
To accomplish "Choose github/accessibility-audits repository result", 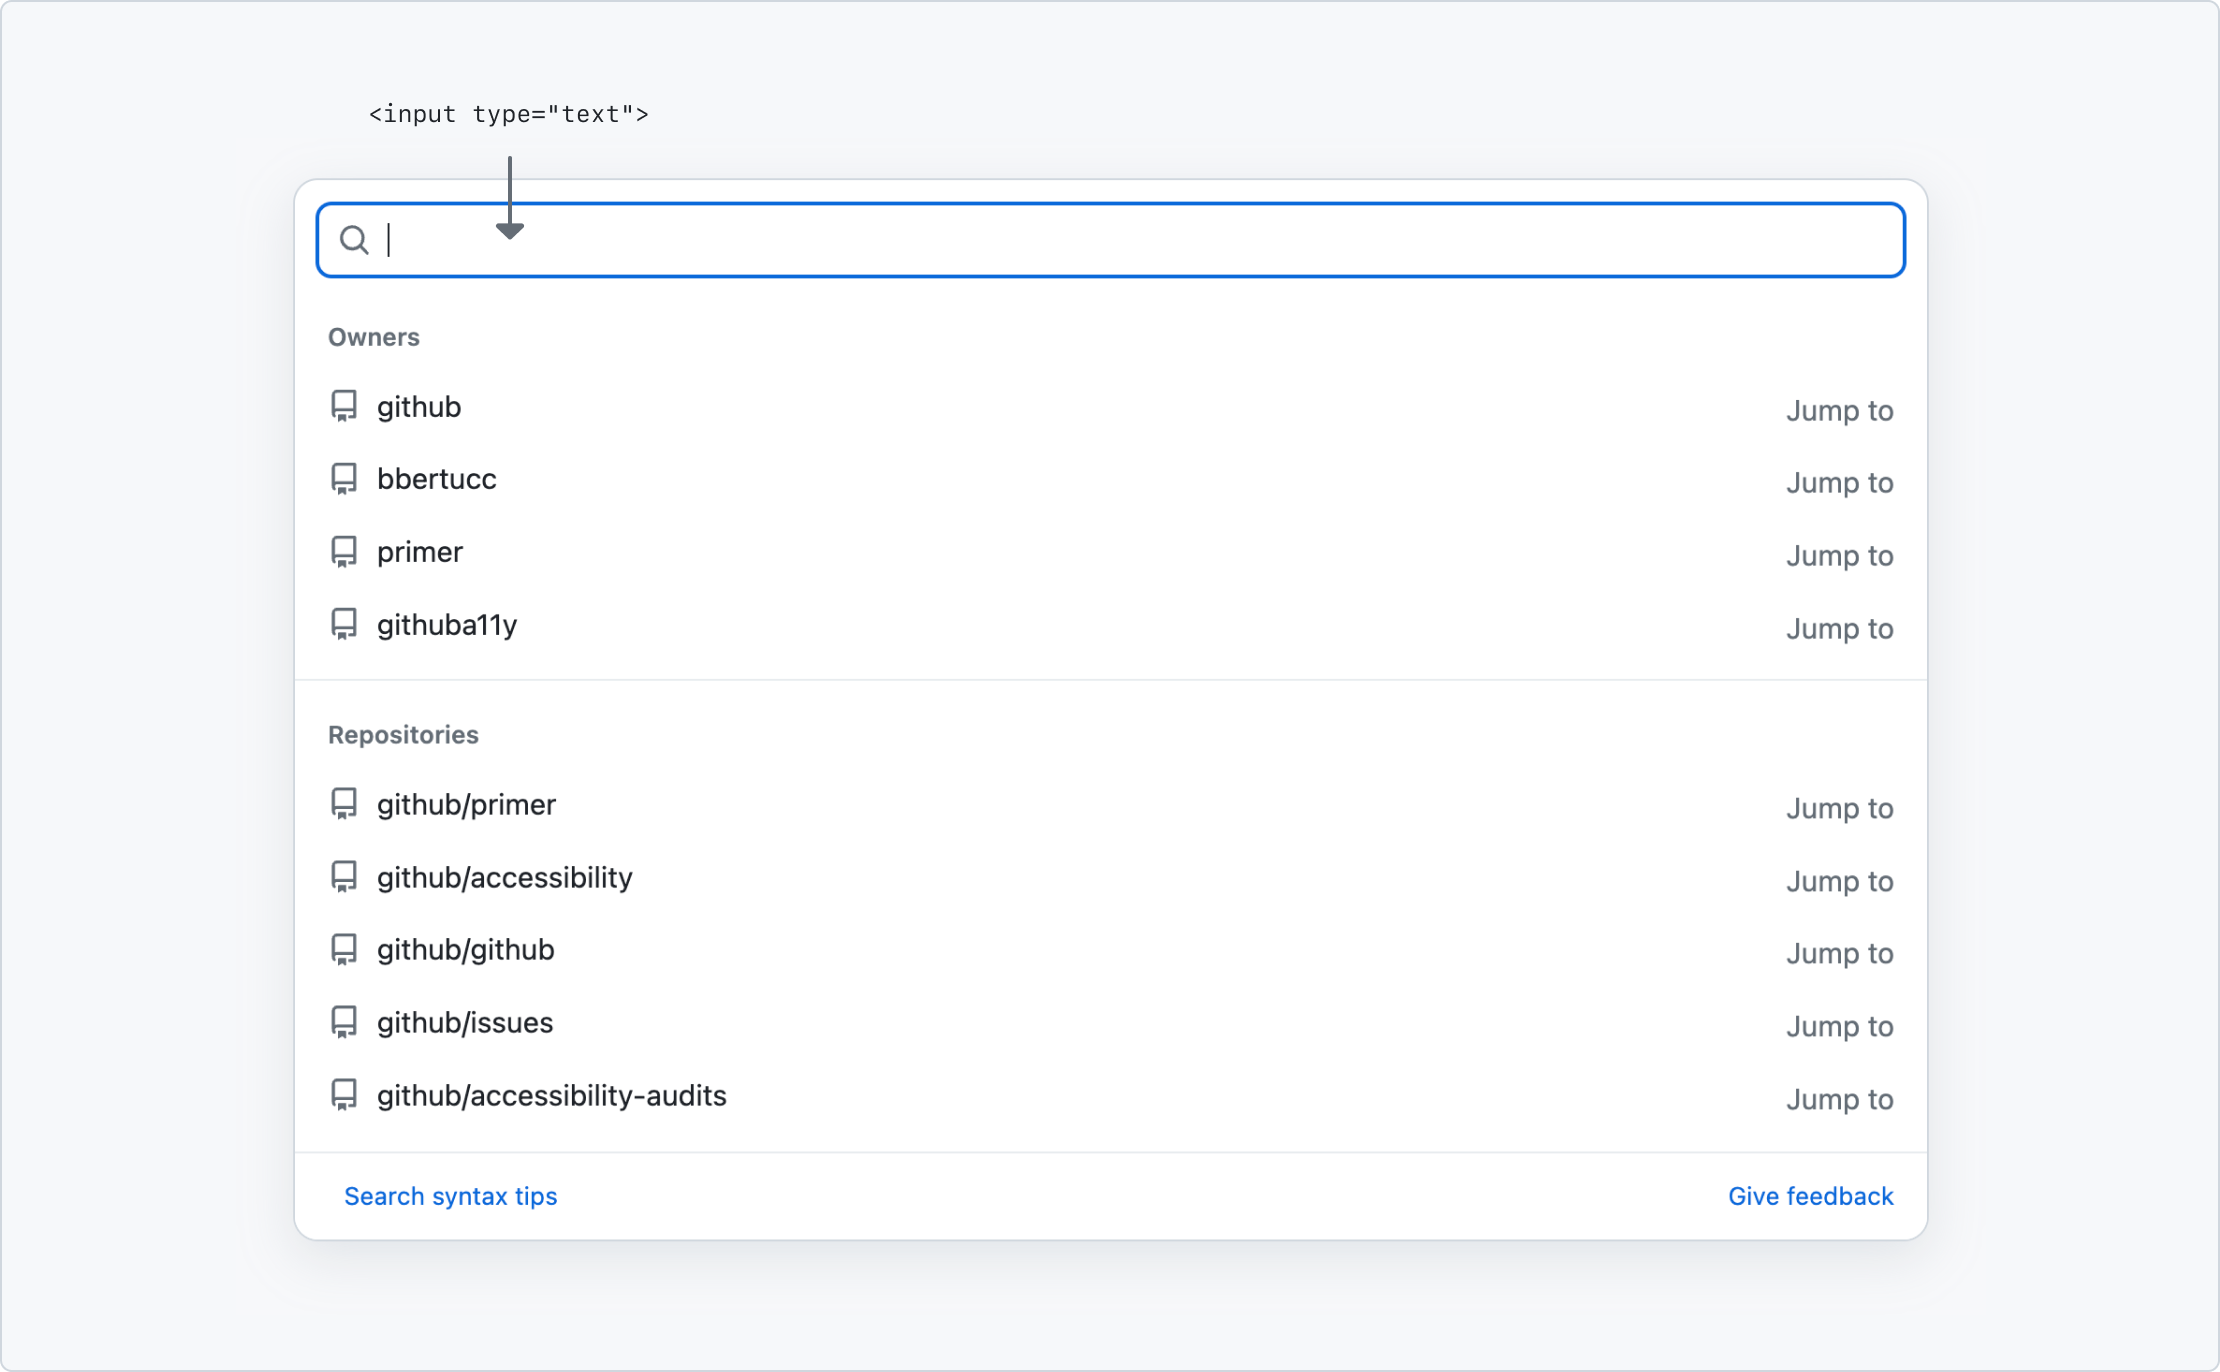I will pyautogui.click(x=551, y=1096).
